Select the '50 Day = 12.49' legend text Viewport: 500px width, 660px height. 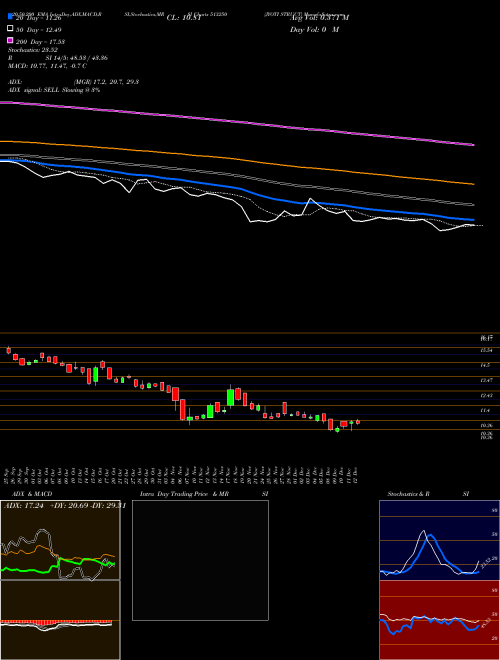(x=39, y=30)
